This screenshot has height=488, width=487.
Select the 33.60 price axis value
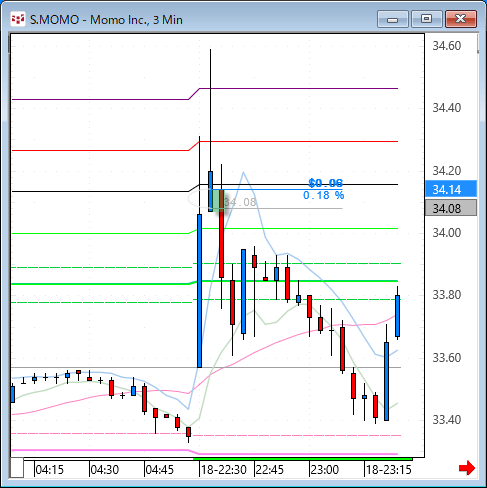pos(447,358)
